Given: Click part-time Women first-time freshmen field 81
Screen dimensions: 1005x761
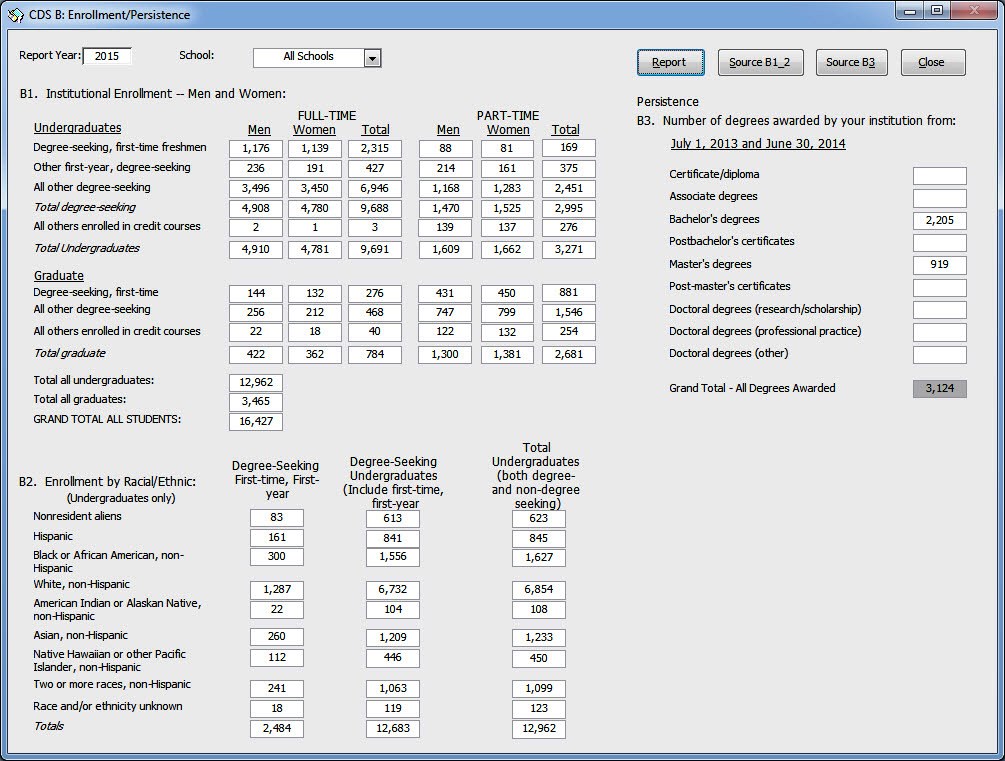Looking at the screenshot, I should click(x=507, y=149).
